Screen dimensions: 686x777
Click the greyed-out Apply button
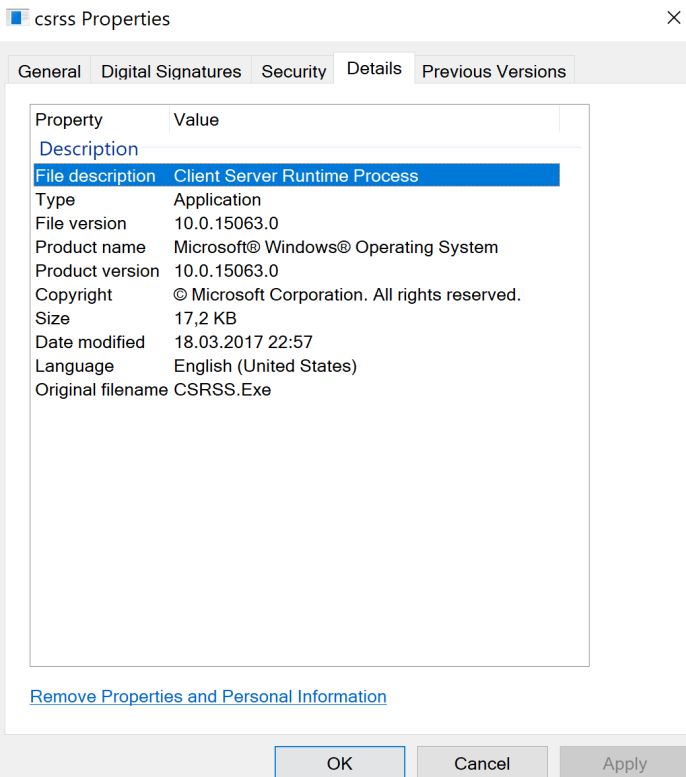click(624, 763)
